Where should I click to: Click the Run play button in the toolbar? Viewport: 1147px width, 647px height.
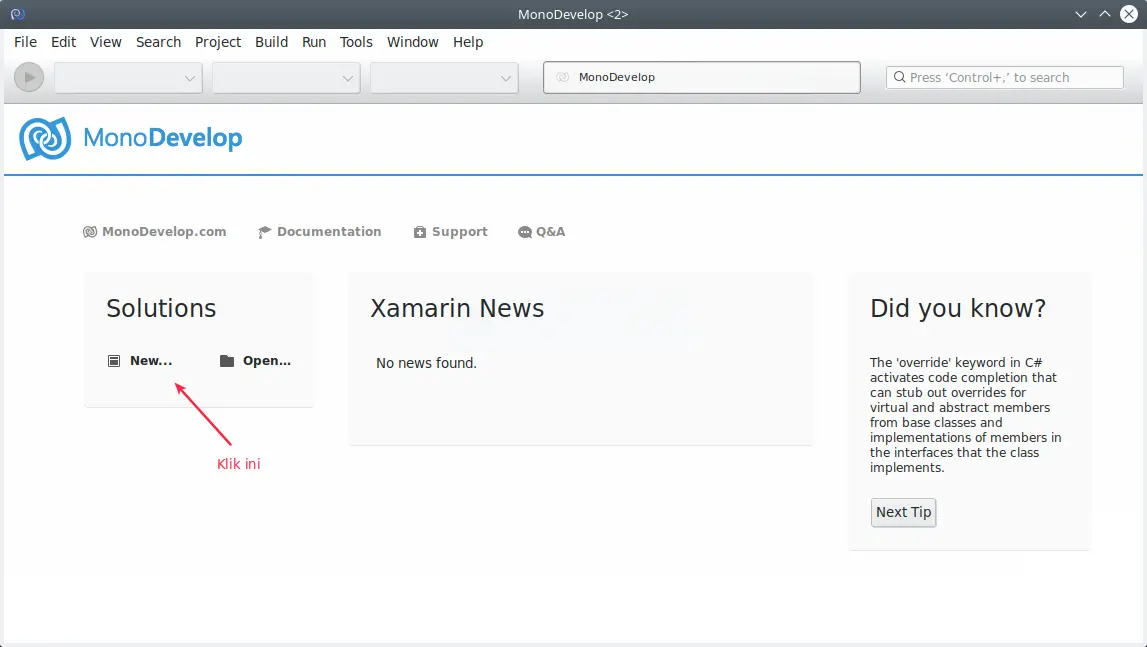click(x=28, y=77)
